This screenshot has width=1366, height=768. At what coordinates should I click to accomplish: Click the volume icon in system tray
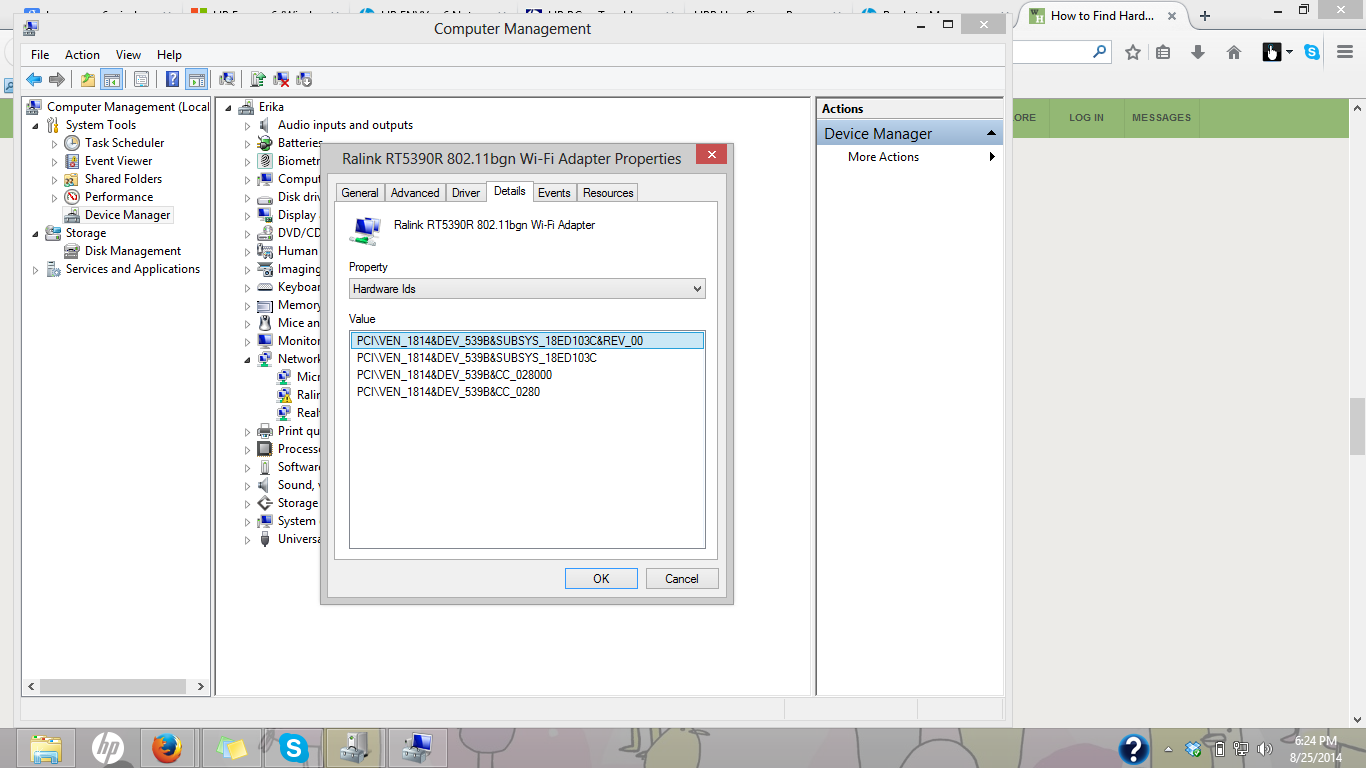pos(1264,749)
